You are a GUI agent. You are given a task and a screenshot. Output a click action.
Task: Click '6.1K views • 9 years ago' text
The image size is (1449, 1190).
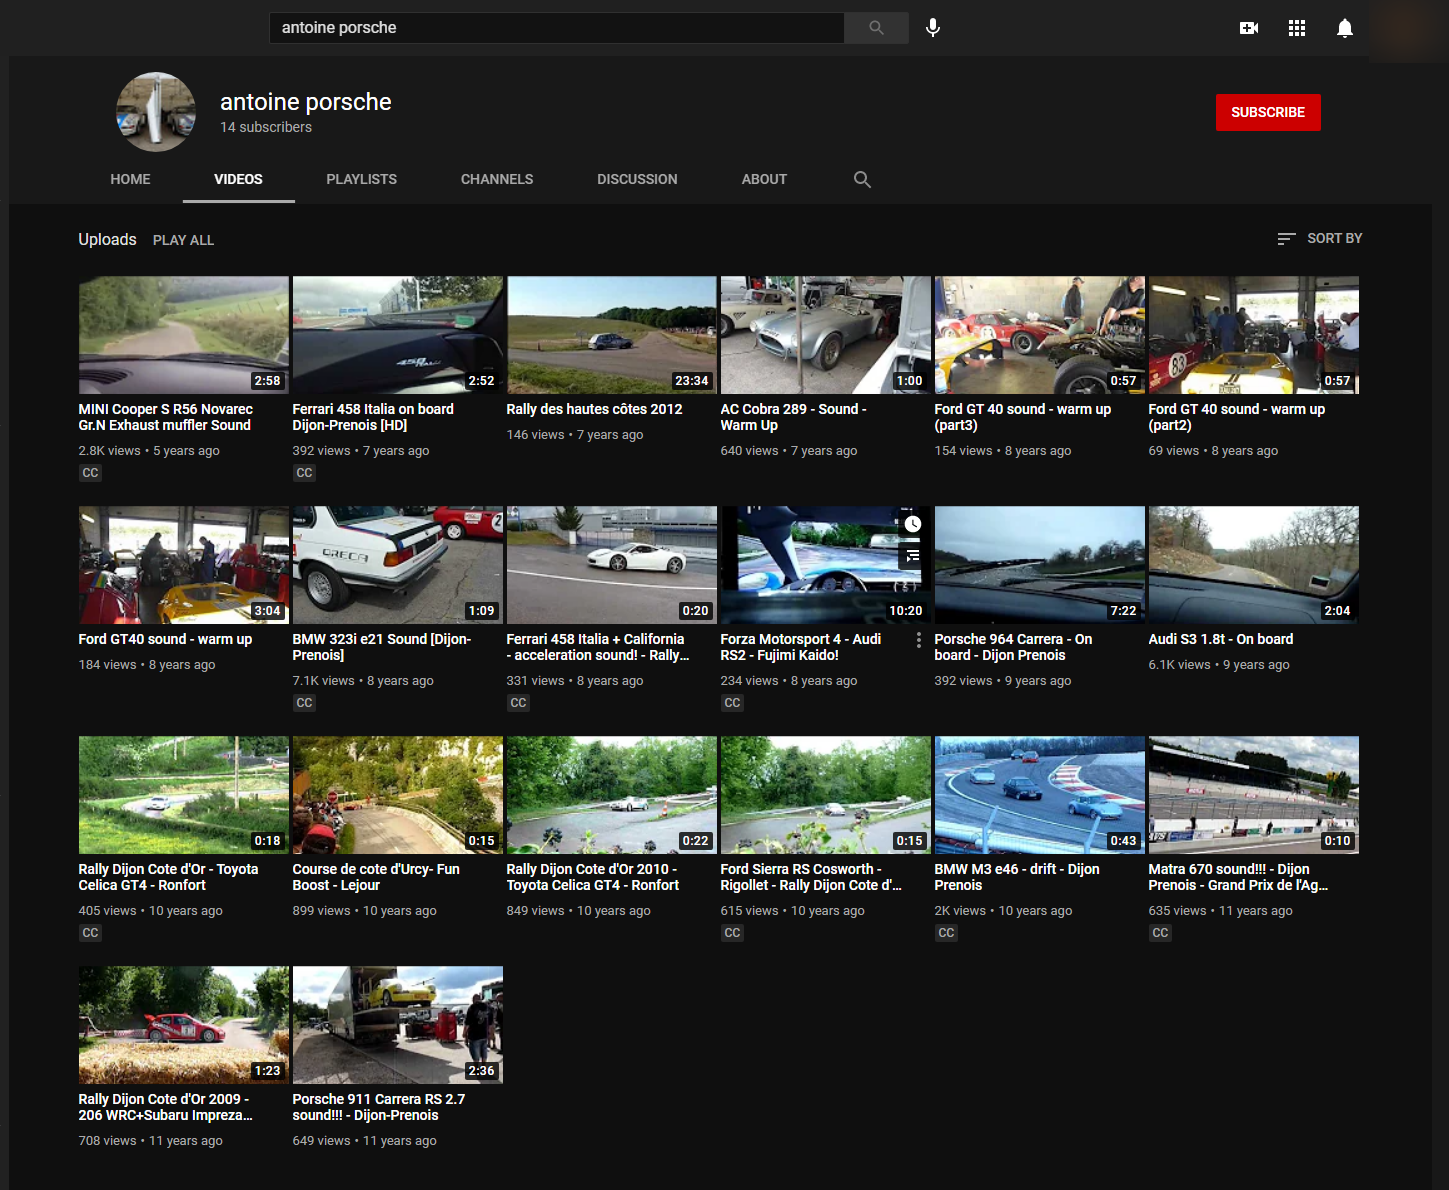click(x=1219, y=665)
